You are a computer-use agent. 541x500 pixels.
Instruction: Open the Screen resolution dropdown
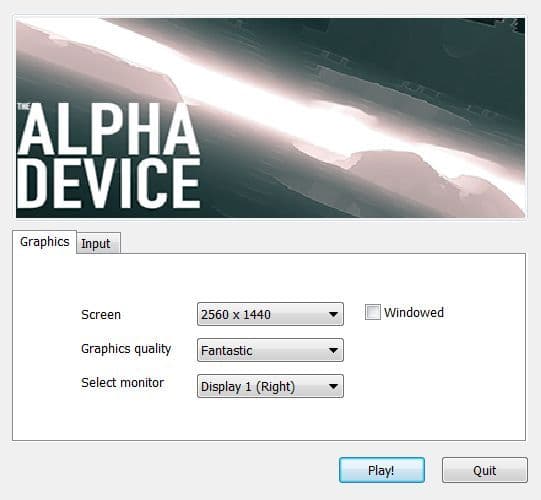tap(270, 314)
